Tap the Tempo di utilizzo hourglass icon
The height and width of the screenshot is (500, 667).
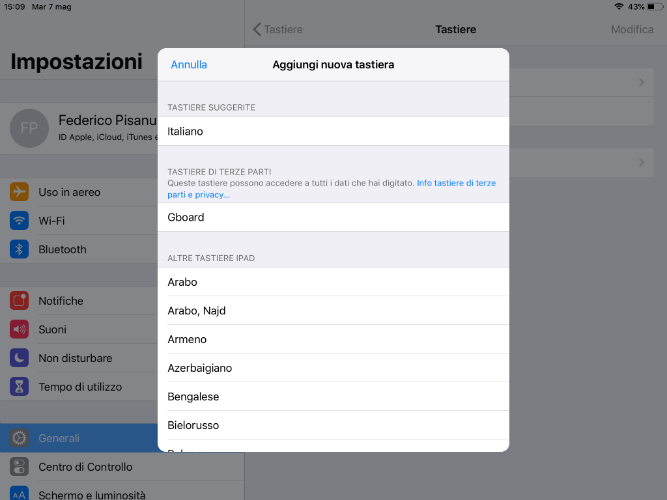19,386
